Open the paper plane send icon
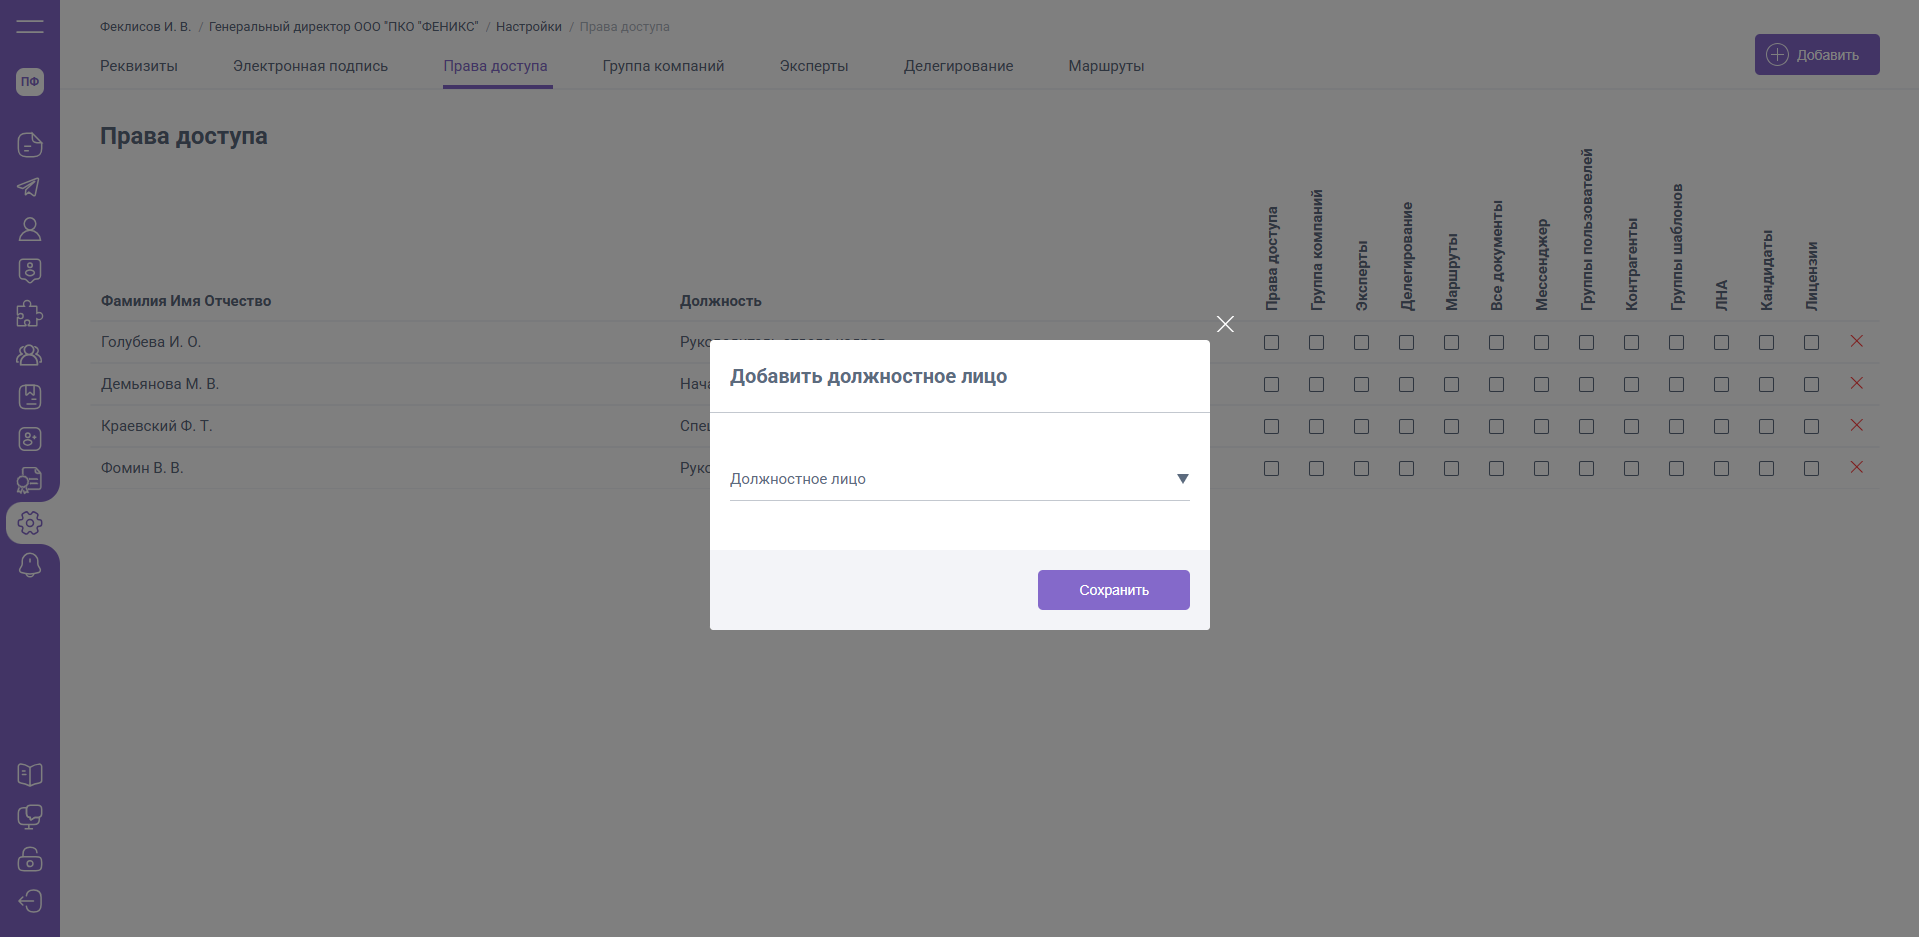This screenshot has height=937, width=1919. pyautogui.click(x=30, y=187)
